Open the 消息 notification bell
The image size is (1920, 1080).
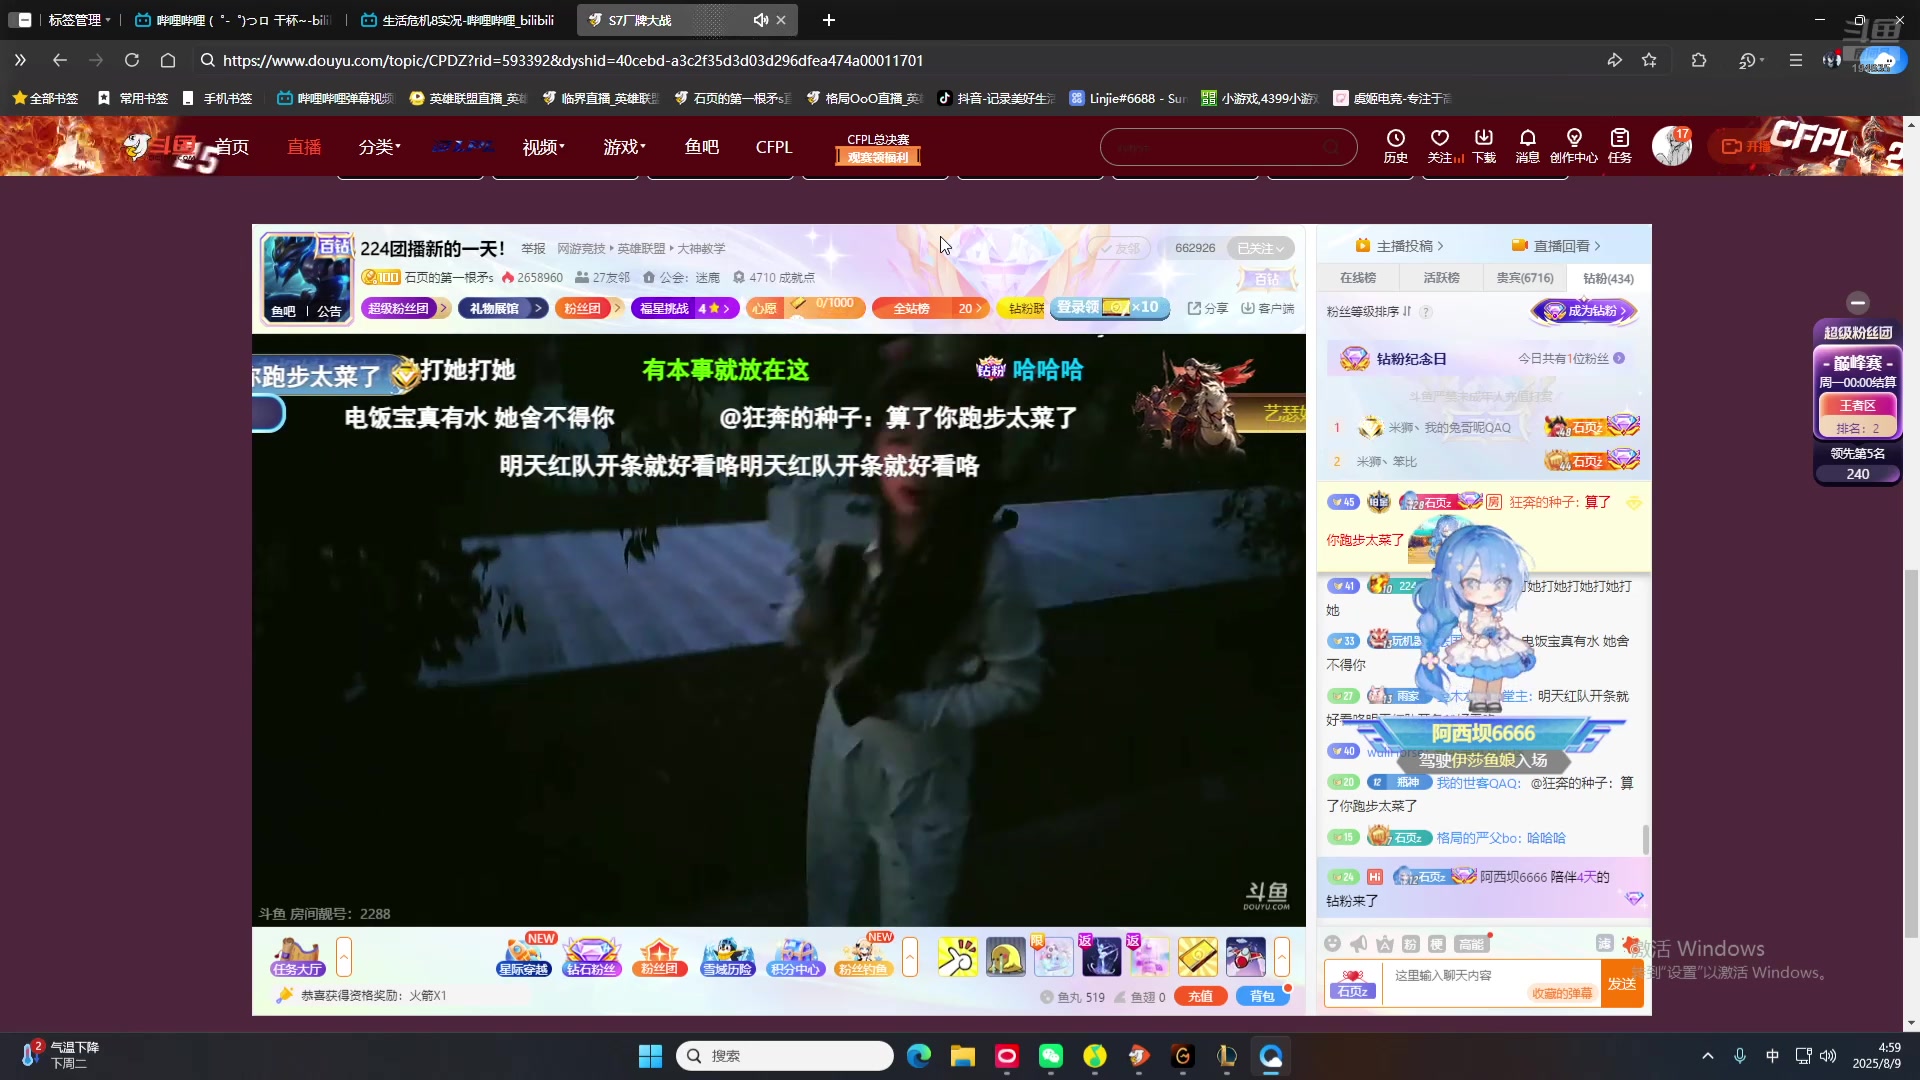[x=1527, y=146]
